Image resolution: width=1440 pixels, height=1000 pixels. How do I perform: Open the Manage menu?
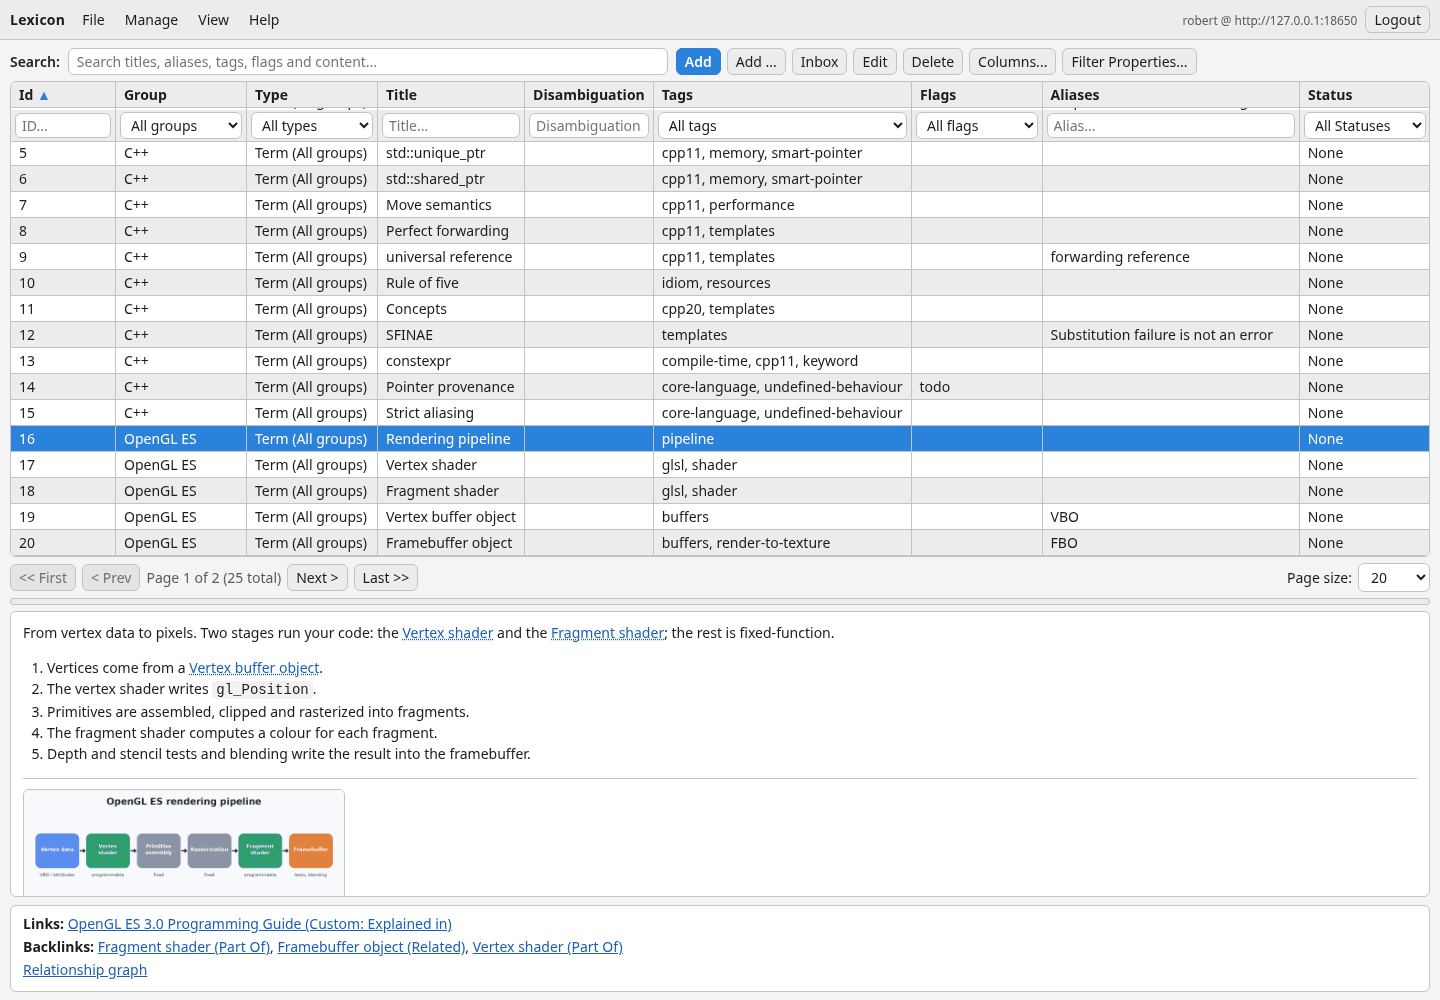[x=151, y=20]
